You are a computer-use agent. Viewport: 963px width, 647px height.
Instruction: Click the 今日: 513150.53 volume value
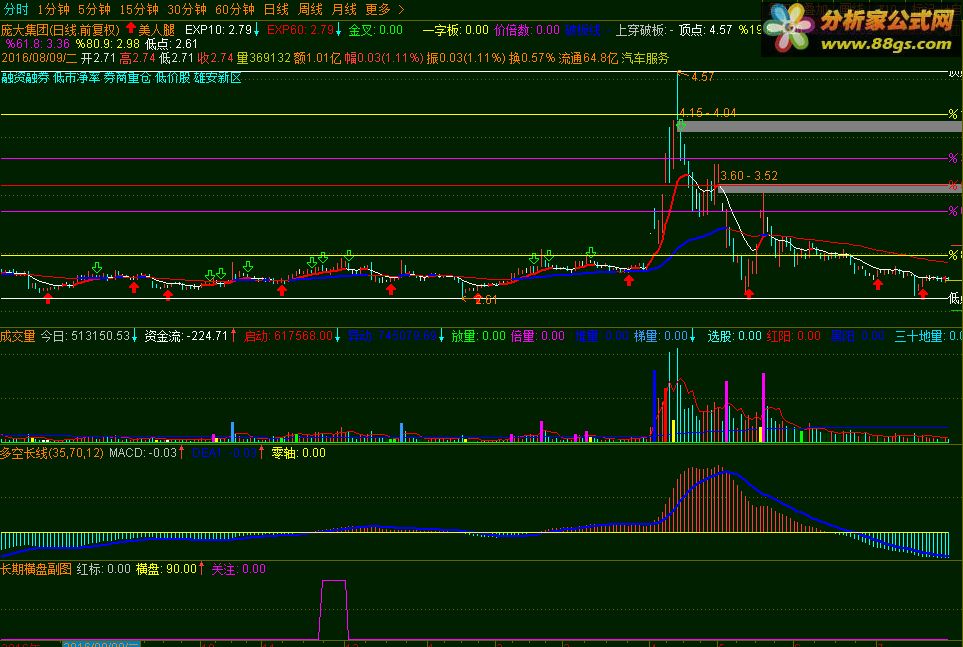click(x=85, y=336)
